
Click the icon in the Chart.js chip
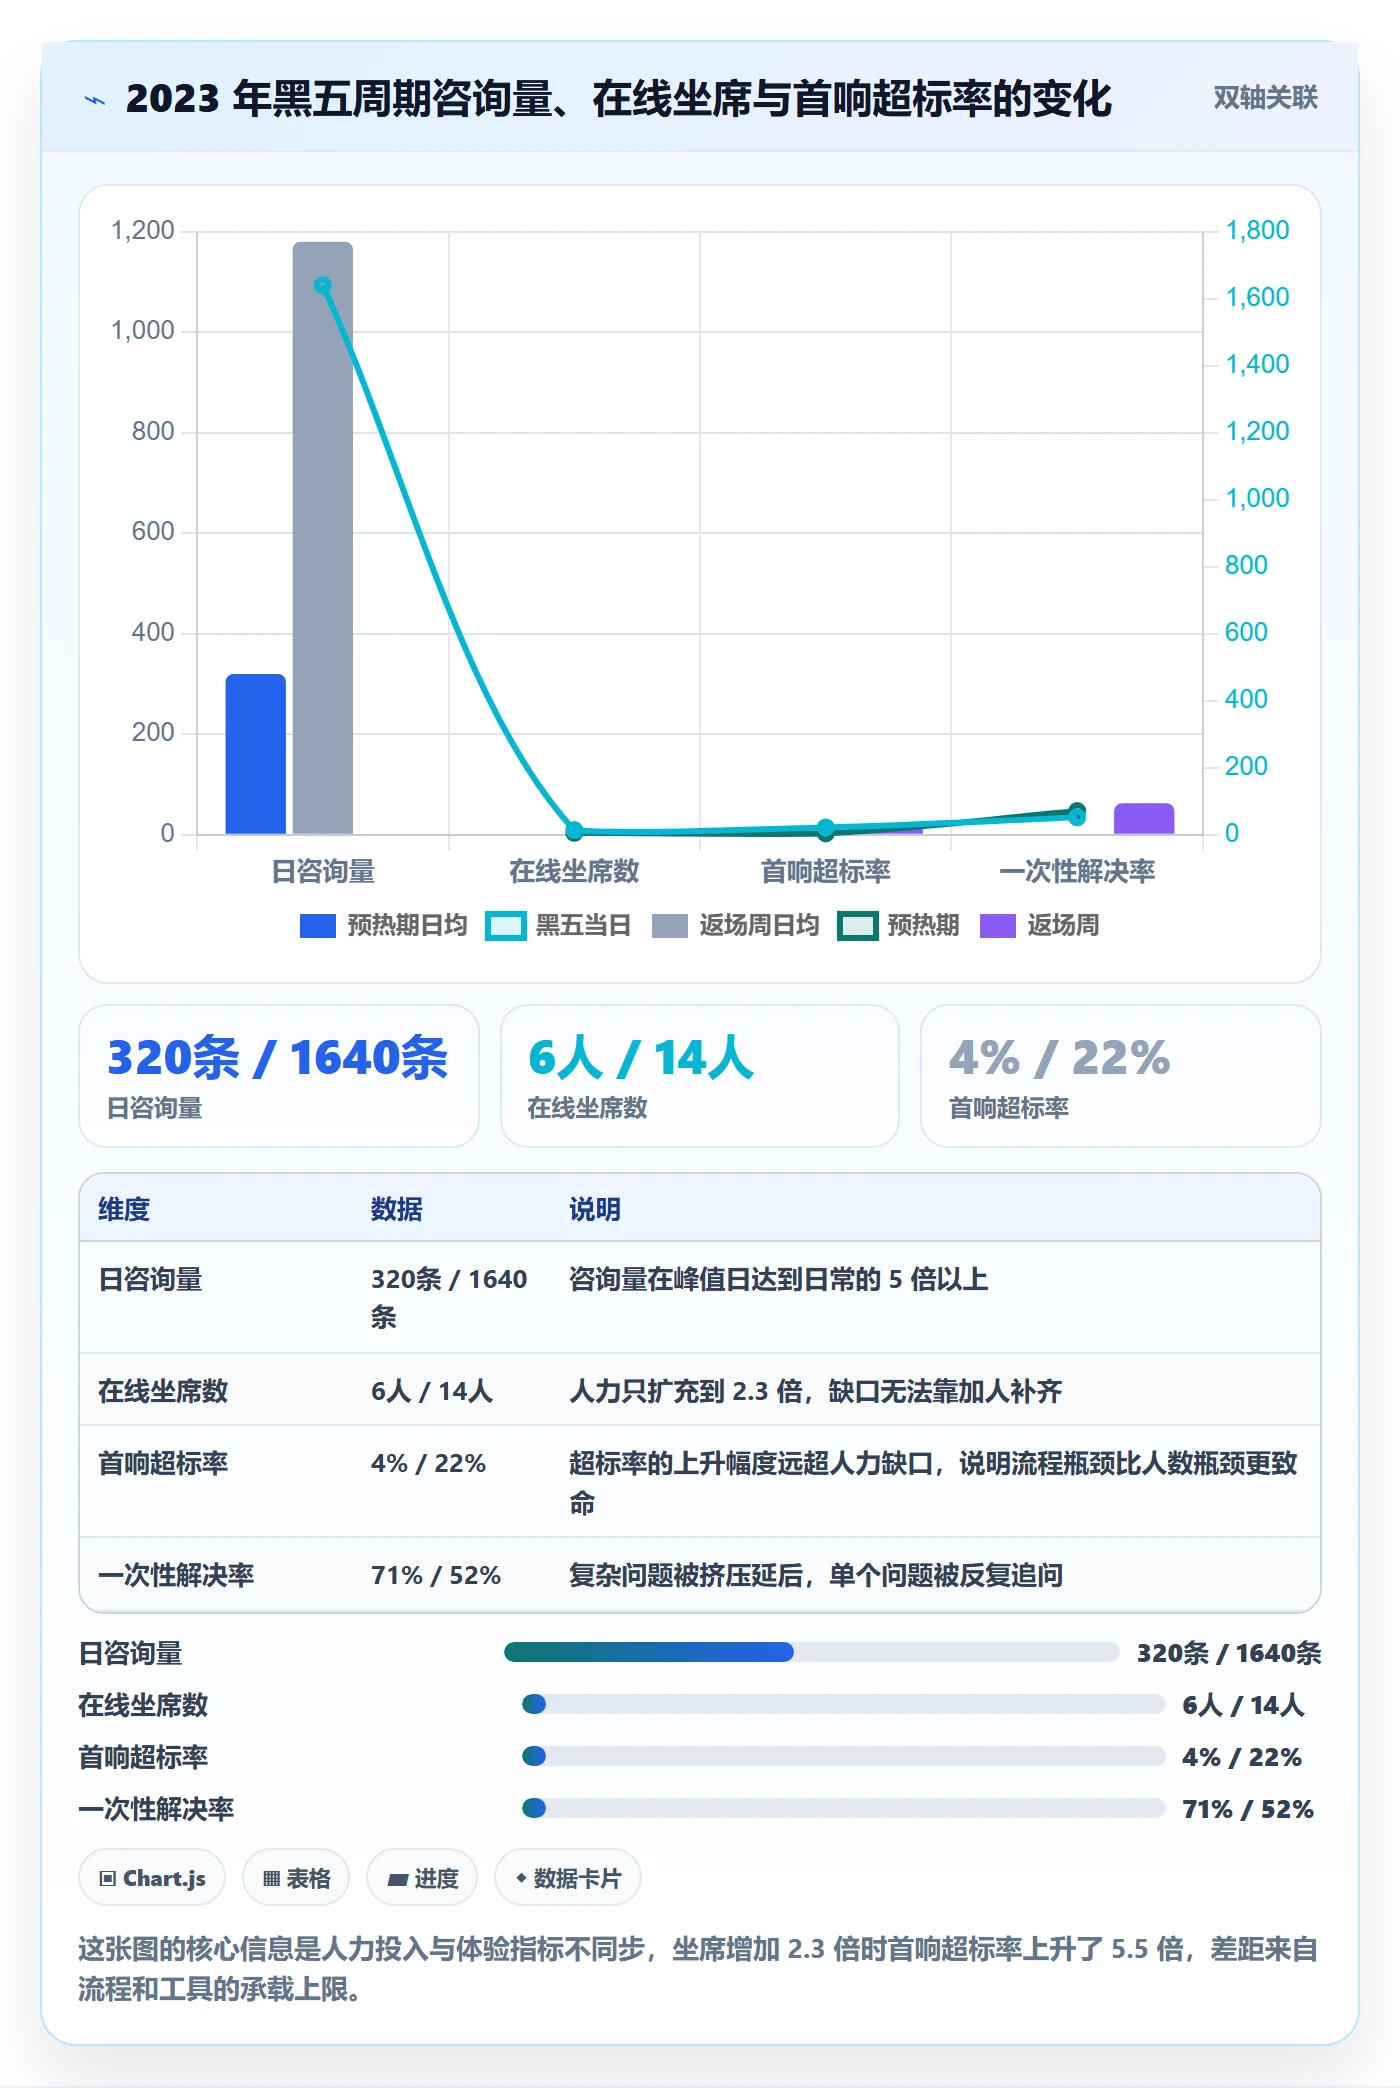click(x=108, y=1878)
